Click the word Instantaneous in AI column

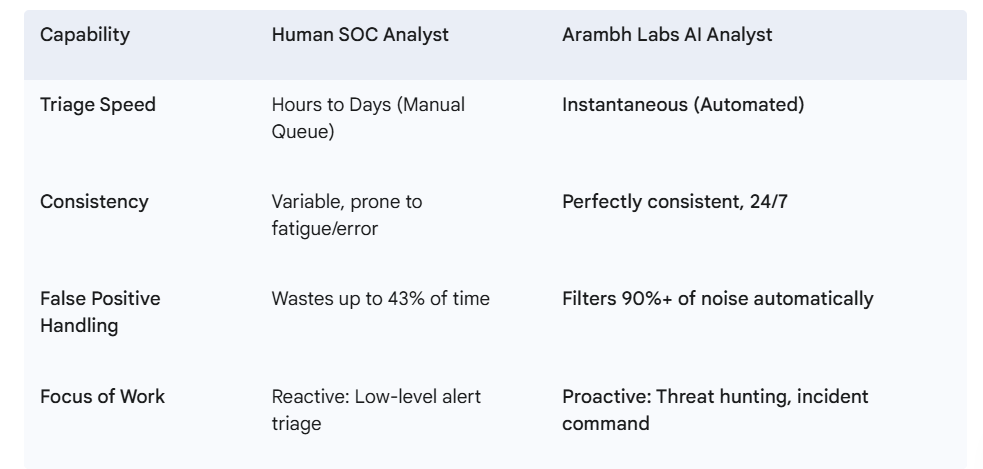pos(624,105)
